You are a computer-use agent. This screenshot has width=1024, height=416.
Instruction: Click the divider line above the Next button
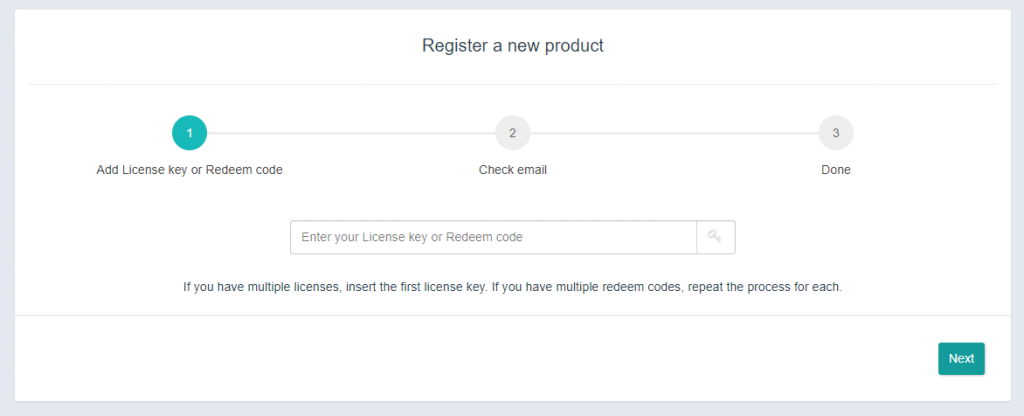coord(512,315)
